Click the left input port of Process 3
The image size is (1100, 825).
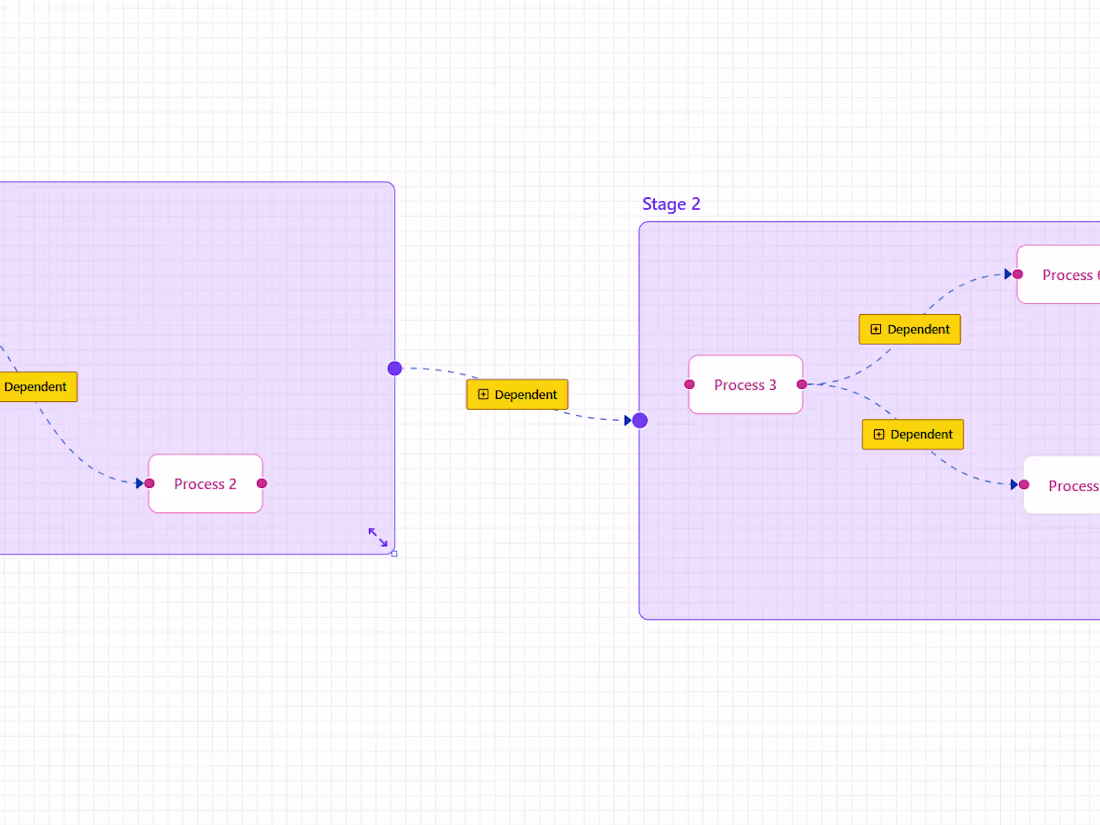[x=689, y=383]
